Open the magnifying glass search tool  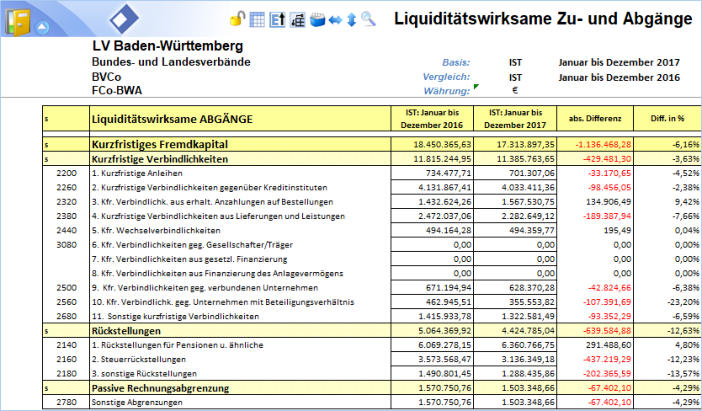368,19
